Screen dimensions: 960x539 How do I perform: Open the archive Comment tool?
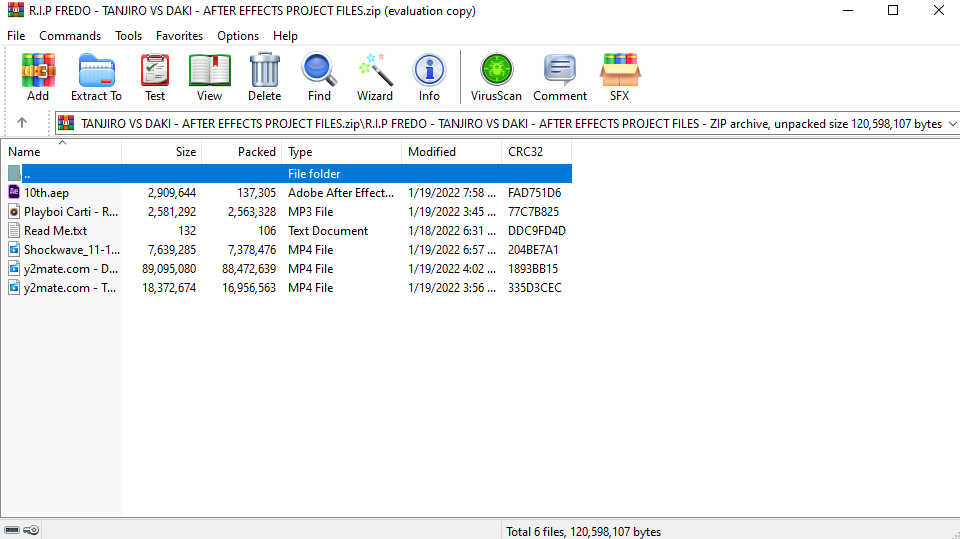[560, 70]
